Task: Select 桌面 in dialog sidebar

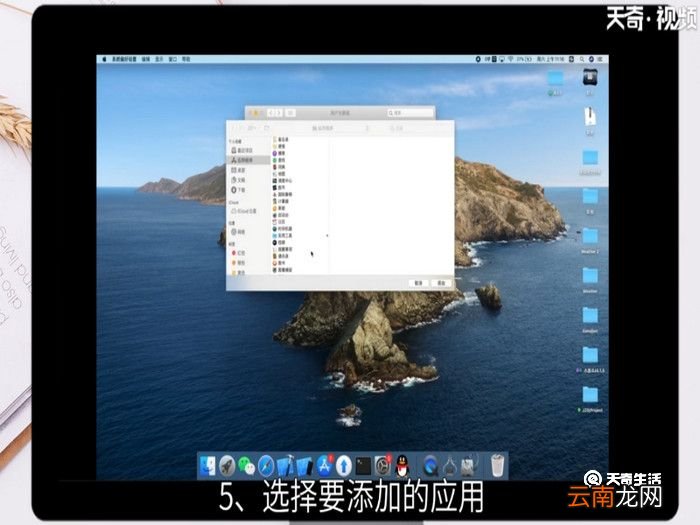Action: (x=238, y=170)
